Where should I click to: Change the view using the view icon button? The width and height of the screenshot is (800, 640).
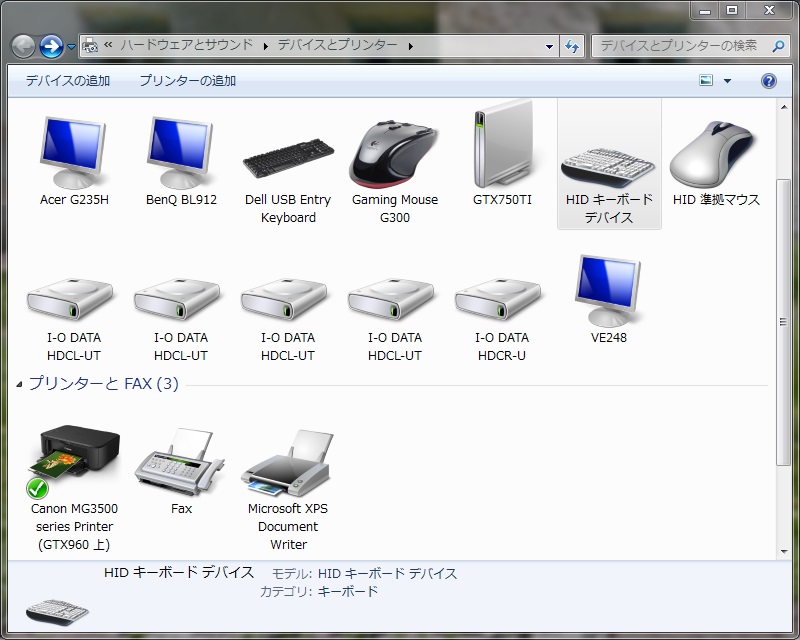click(x=706, y=80)
